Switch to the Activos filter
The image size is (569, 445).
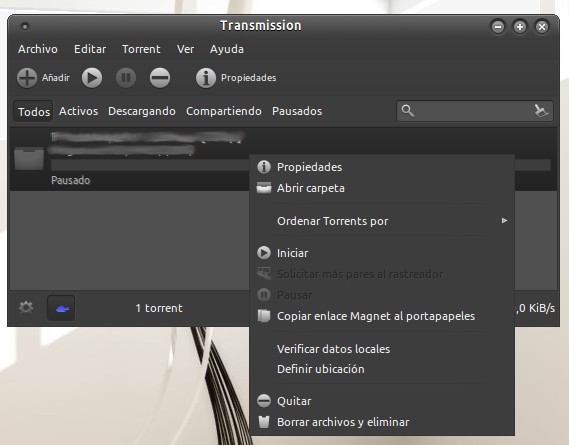[78, 111]
